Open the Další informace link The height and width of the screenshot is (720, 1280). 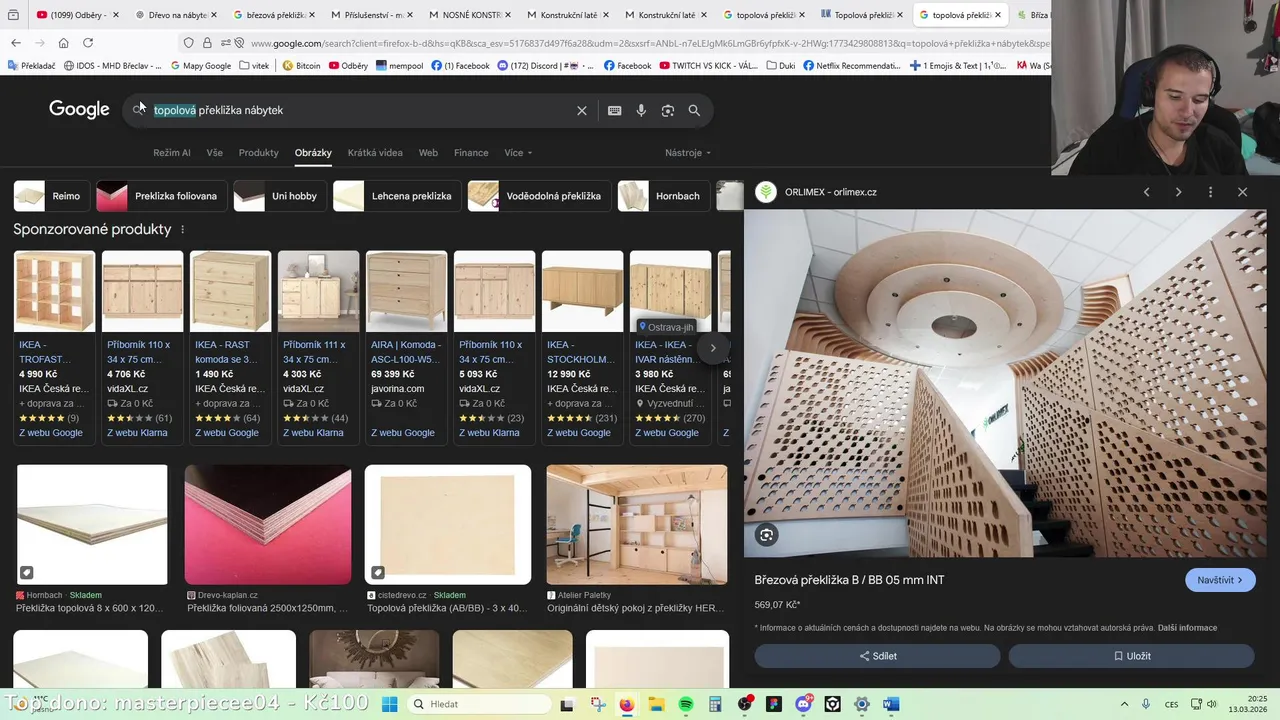click(1187, 628)
